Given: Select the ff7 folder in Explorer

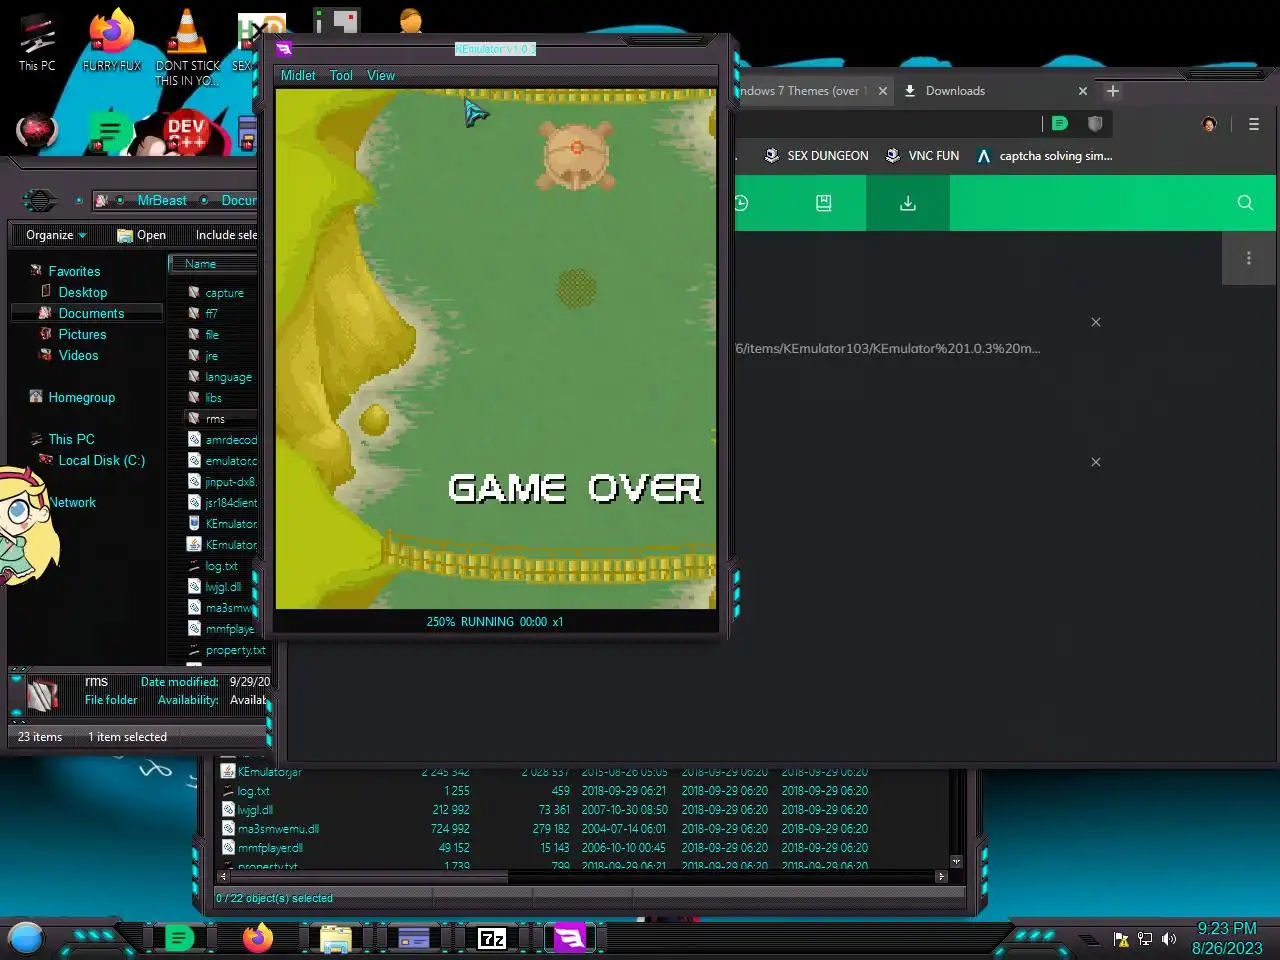Looking at the screenshot, I should 211,313.
